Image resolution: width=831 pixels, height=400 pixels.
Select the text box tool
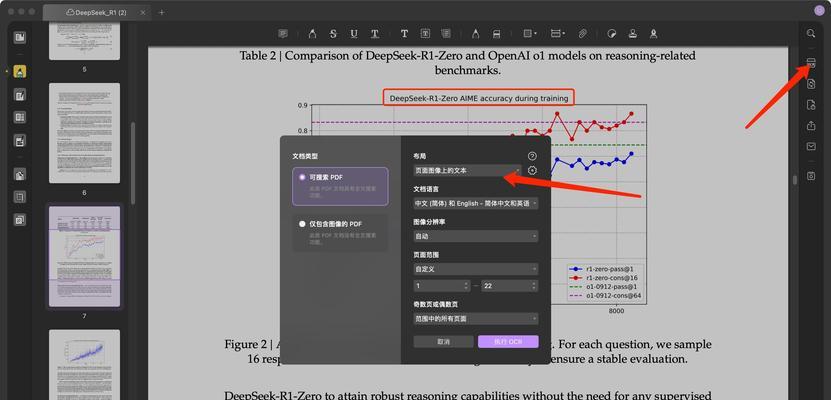point(425,34)
